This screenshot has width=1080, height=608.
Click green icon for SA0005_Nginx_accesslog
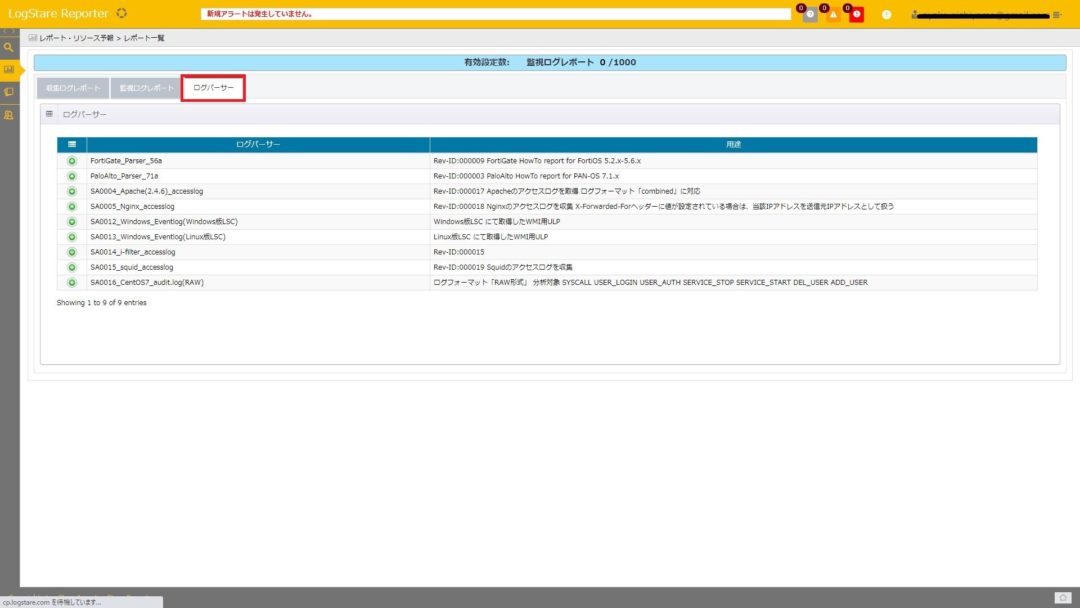[72, 207]
